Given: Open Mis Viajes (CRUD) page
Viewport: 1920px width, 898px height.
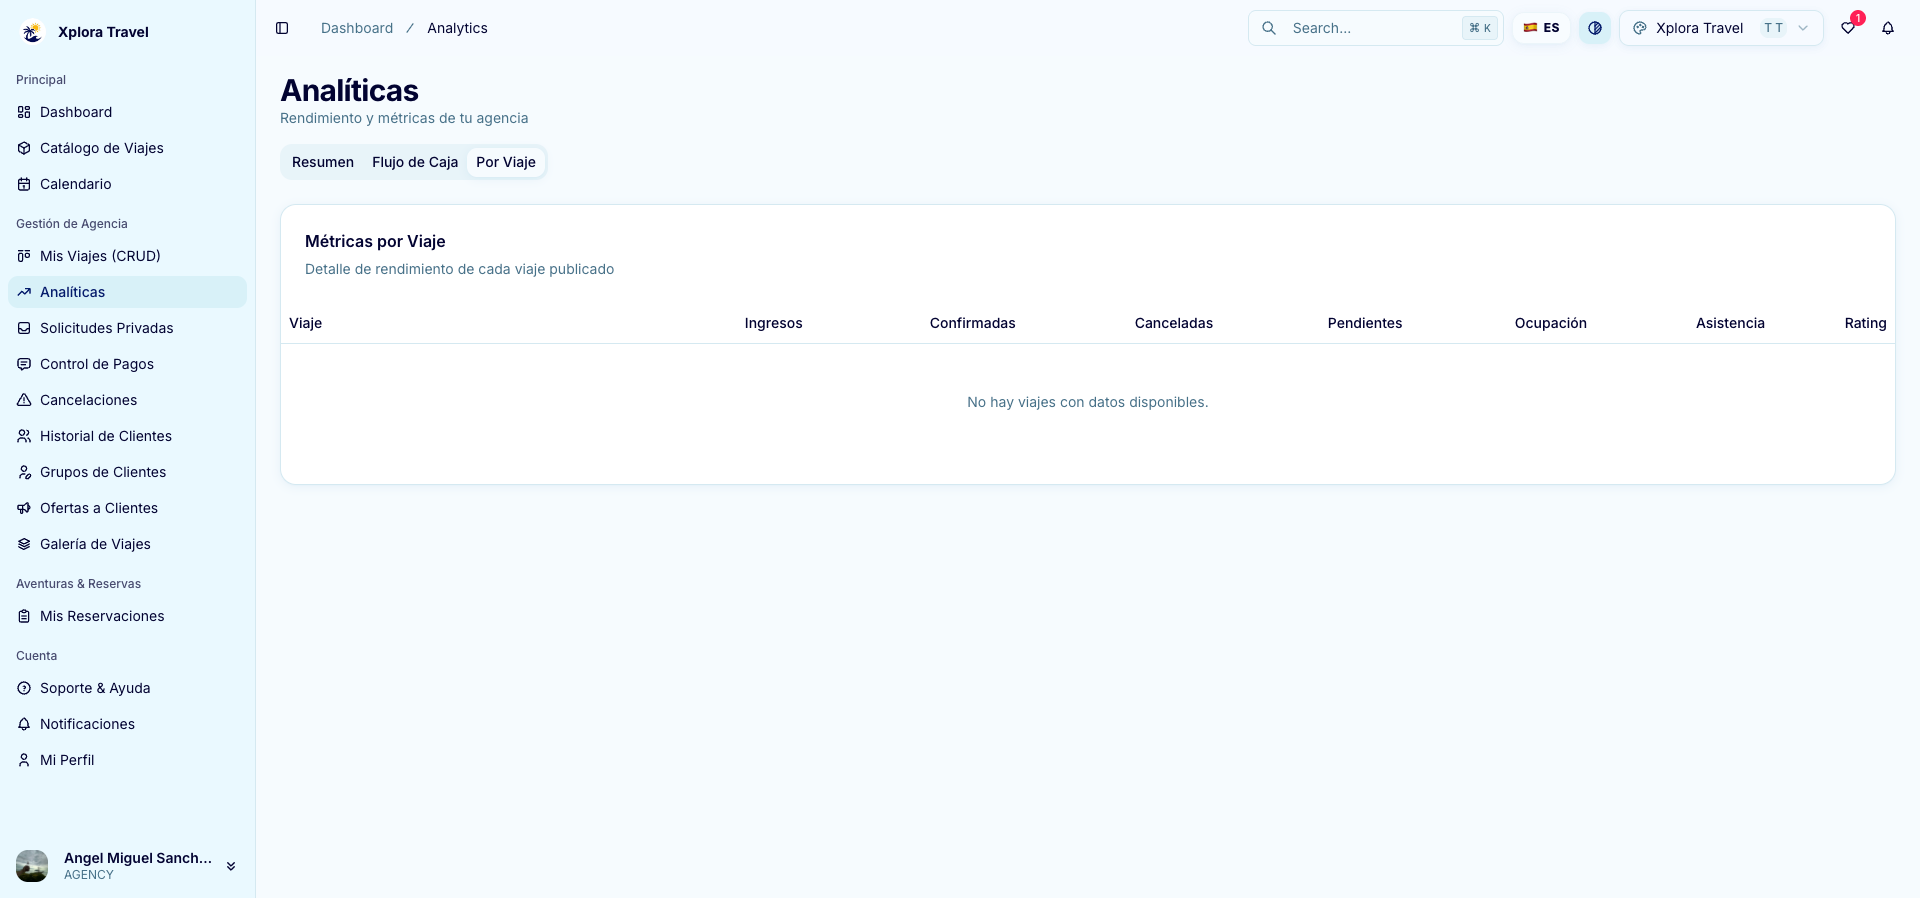Looking at the screenshot, I should point(127,256).
